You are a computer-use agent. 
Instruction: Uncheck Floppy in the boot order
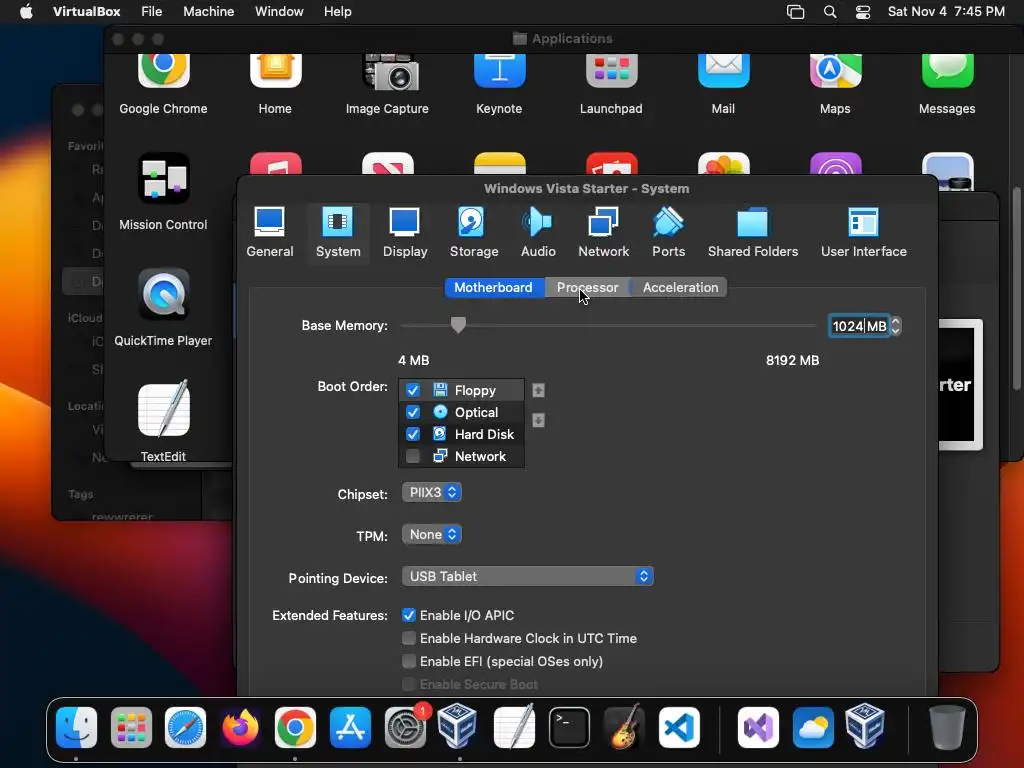[x=413, y=391]
